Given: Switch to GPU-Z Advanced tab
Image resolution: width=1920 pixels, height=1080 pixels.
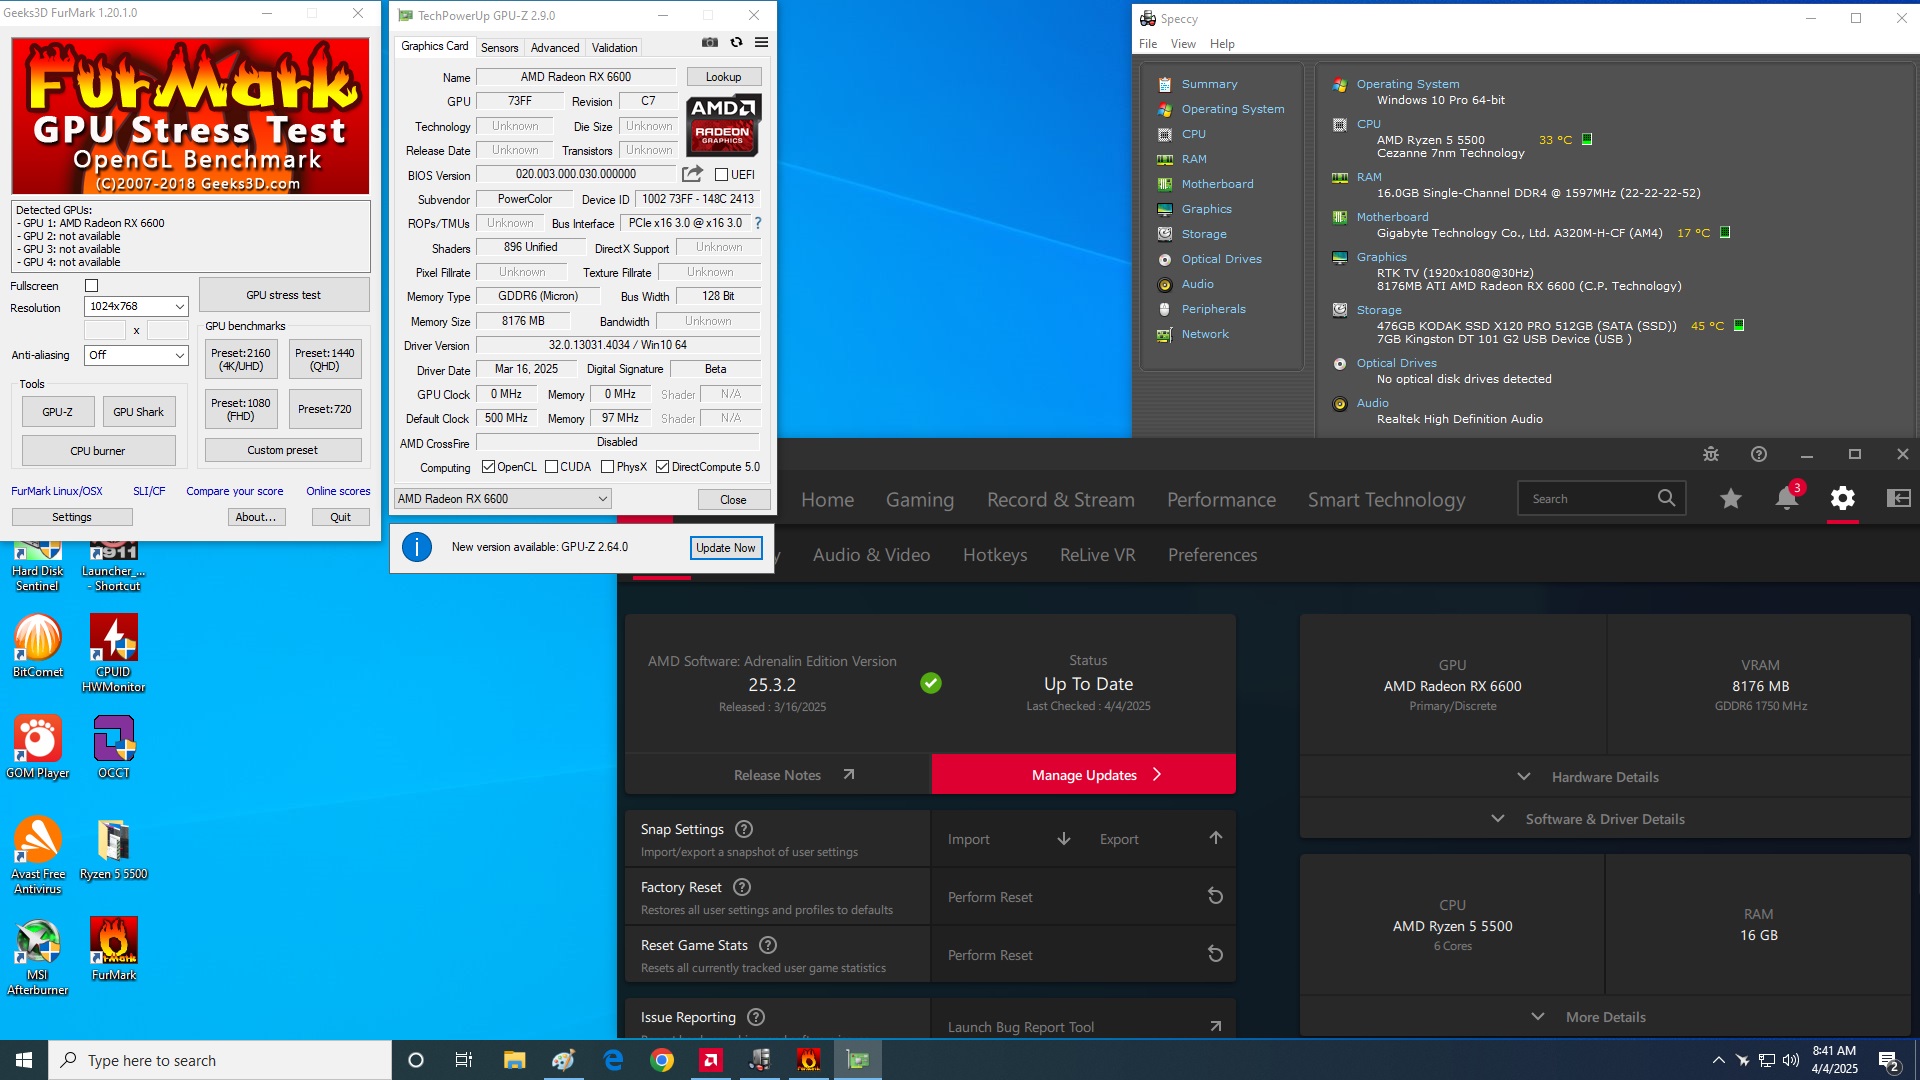Looking at the screenshot, I should (x=555, y=47).
